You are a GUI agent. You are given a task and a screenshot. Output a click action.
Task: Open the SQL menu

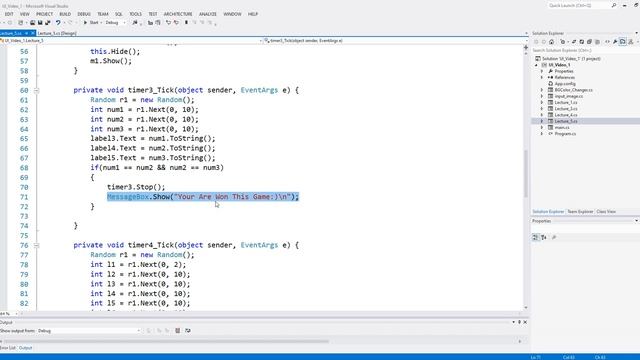coord(119,14)
